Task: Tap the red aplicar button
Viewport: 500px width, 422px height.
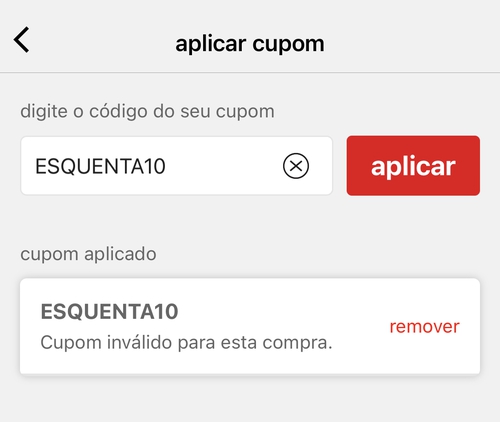Action: coord(413,166)
